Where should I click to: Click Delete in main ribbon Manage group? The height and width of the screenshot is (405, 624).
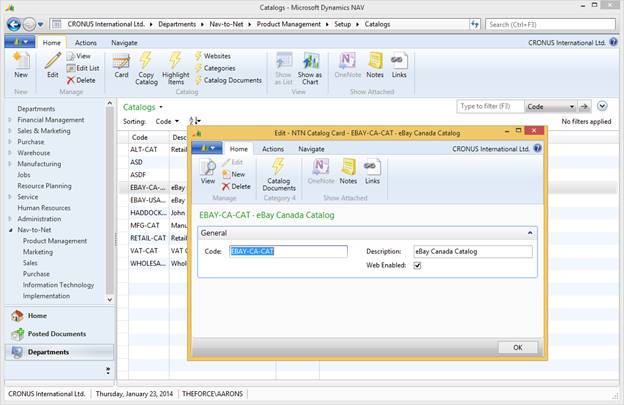tap(81, 80)
